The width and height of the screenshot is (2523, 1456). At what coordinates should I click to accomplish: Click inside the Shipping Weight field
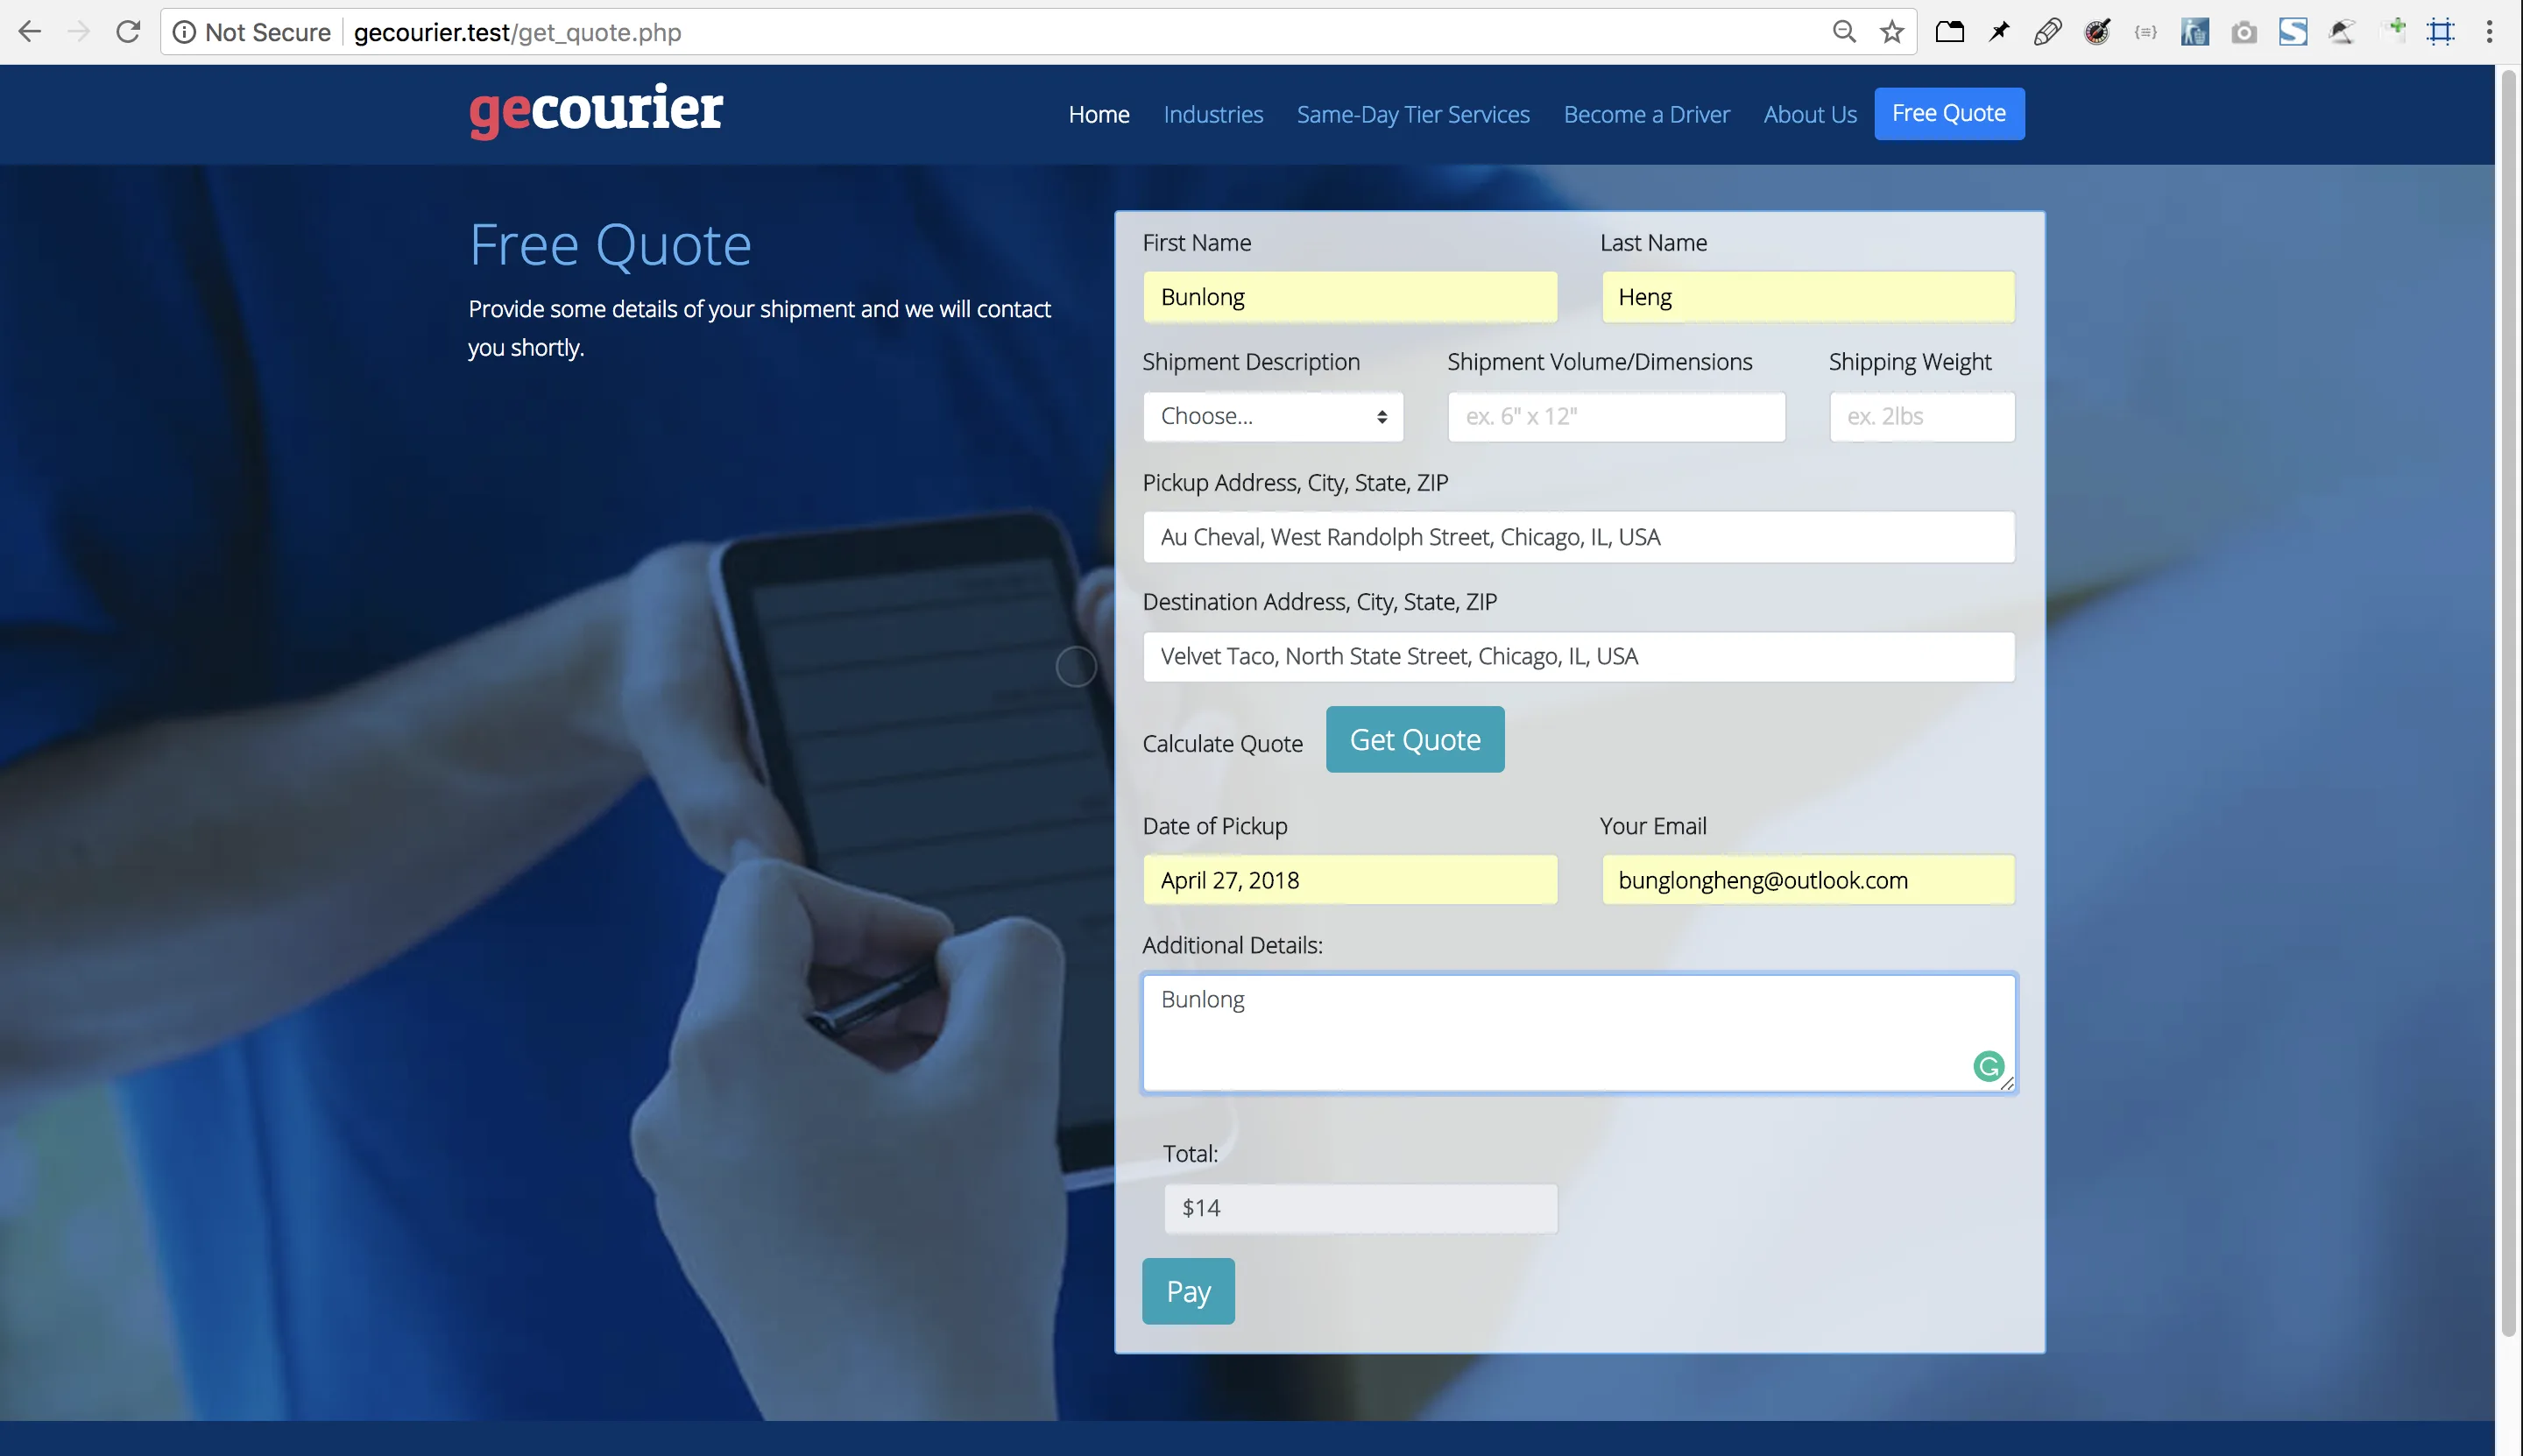pos(1920,416)
